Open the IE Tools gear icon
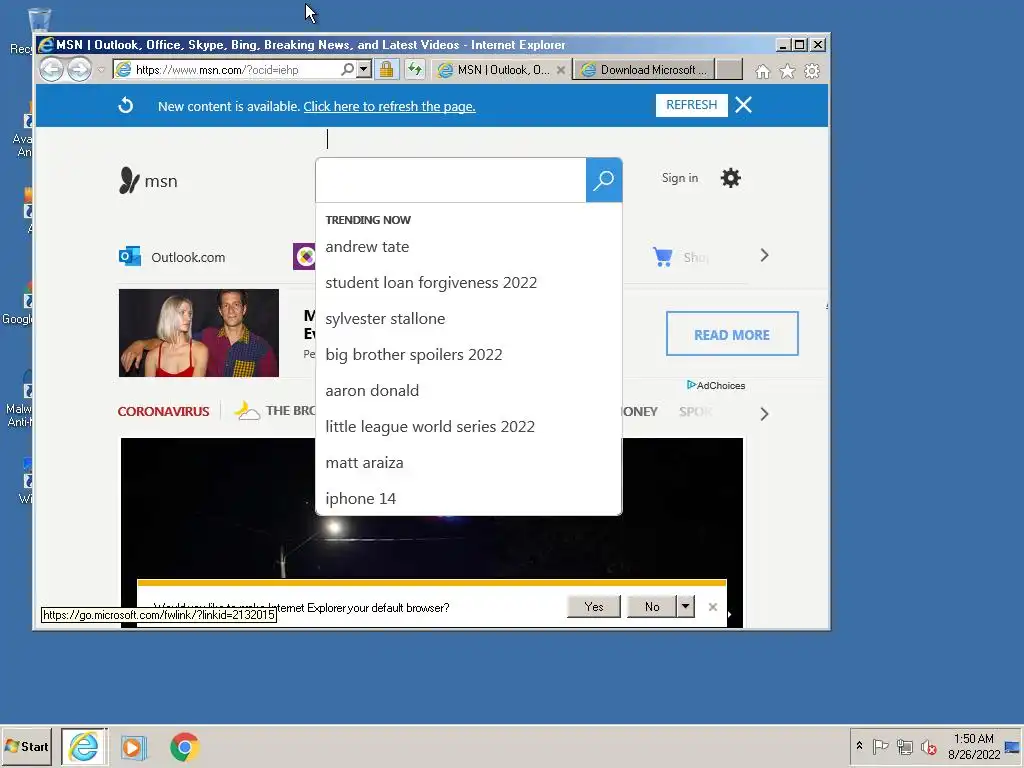The image size is (1024, 768). point(812,71)
